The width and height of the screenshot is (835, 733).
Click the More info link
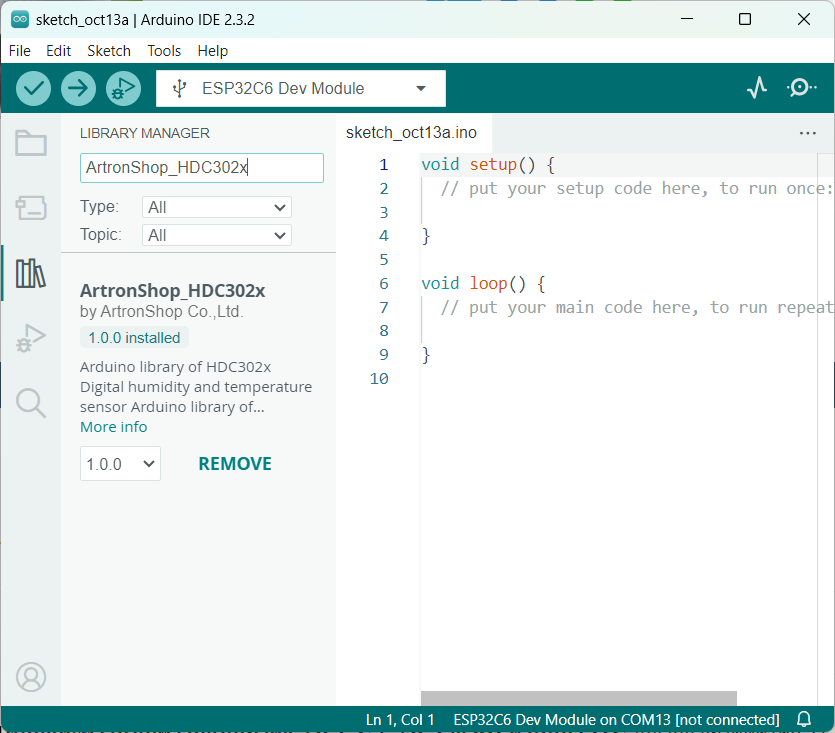(113, 427)
